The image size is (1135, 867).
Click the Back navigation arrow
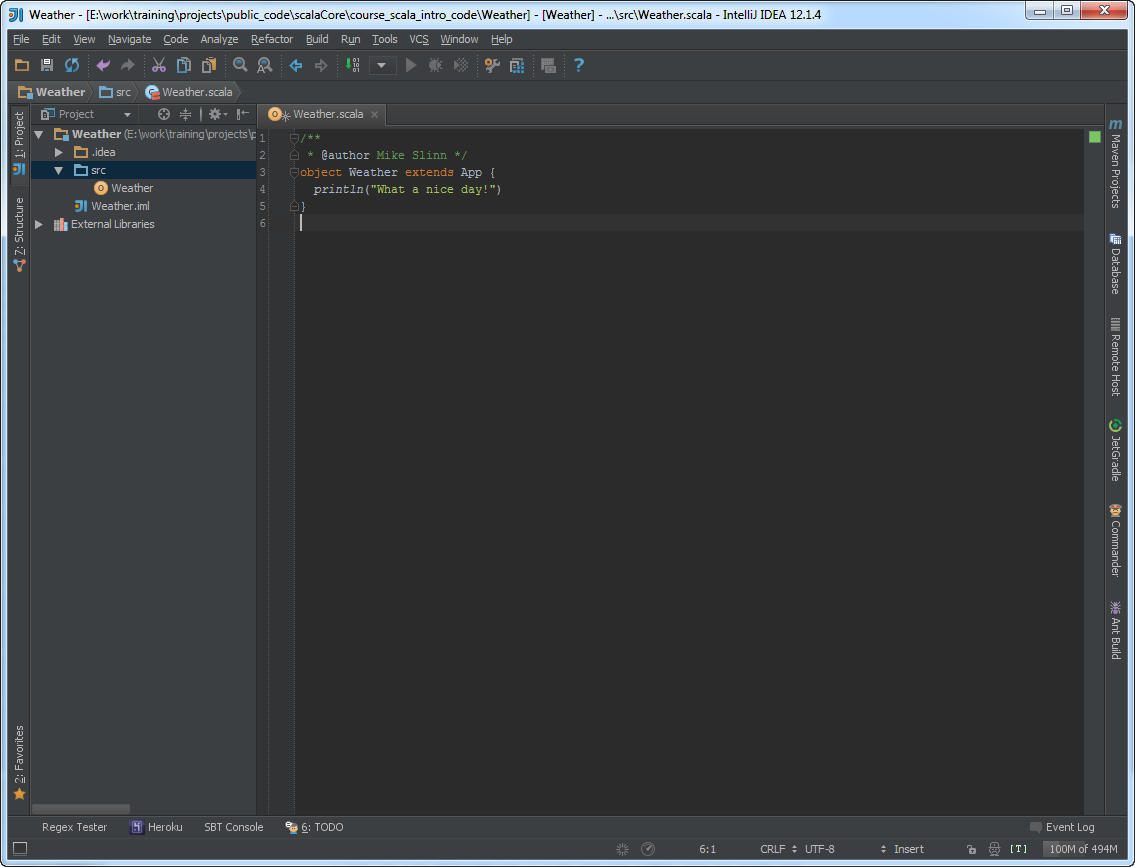point(296,65)
